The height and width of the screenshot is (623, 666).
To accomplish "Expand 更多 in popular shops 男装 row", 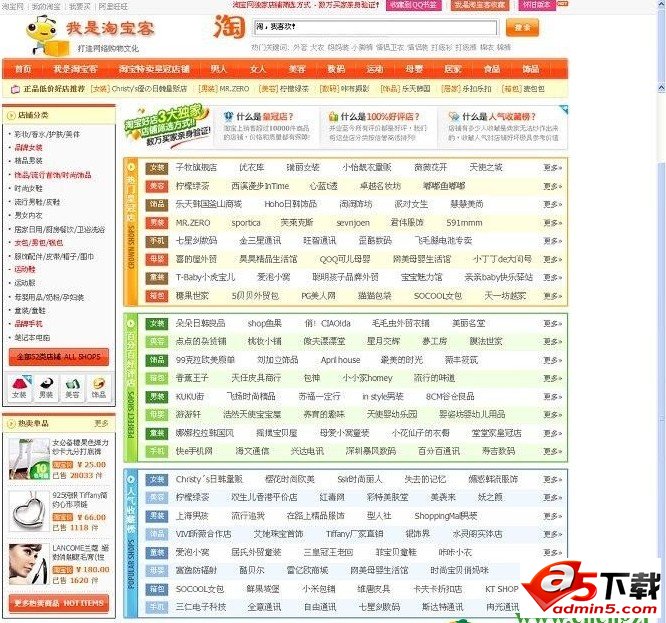I will coord(552,516).
